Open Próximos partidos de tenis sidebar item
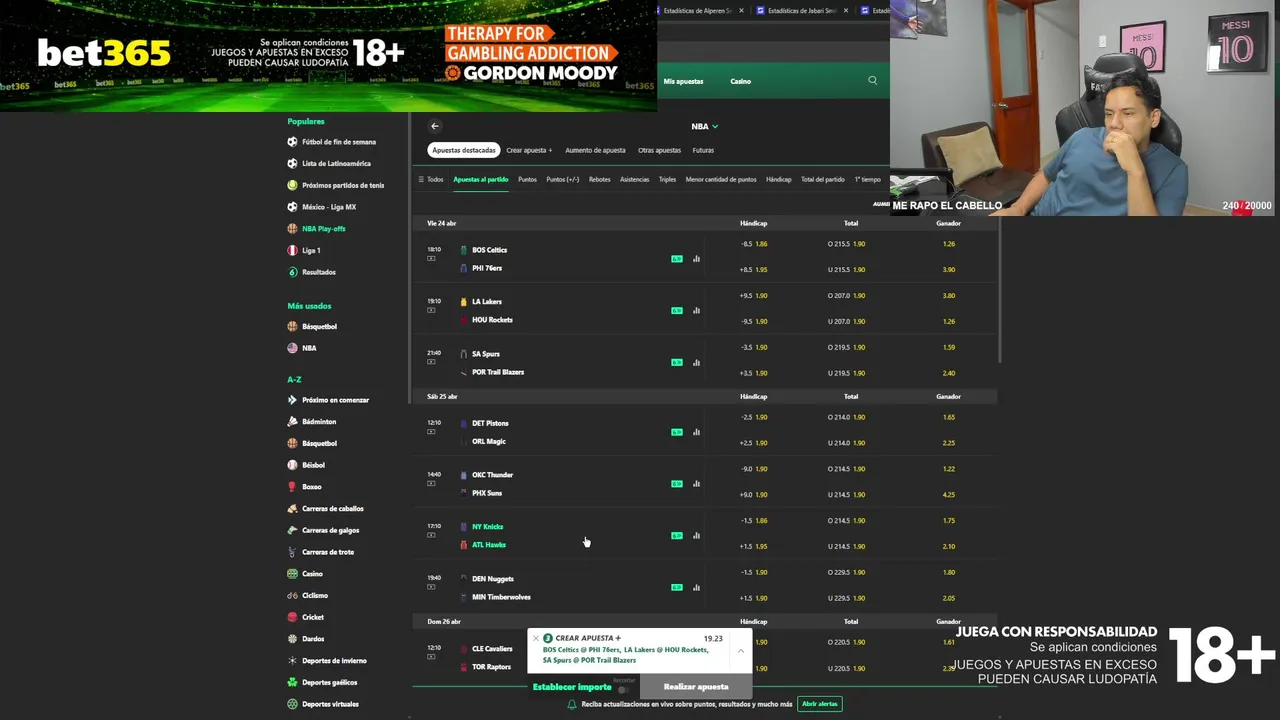This screenshot has height=720, width=1280. pyautogui.click(x=343, y=185)
